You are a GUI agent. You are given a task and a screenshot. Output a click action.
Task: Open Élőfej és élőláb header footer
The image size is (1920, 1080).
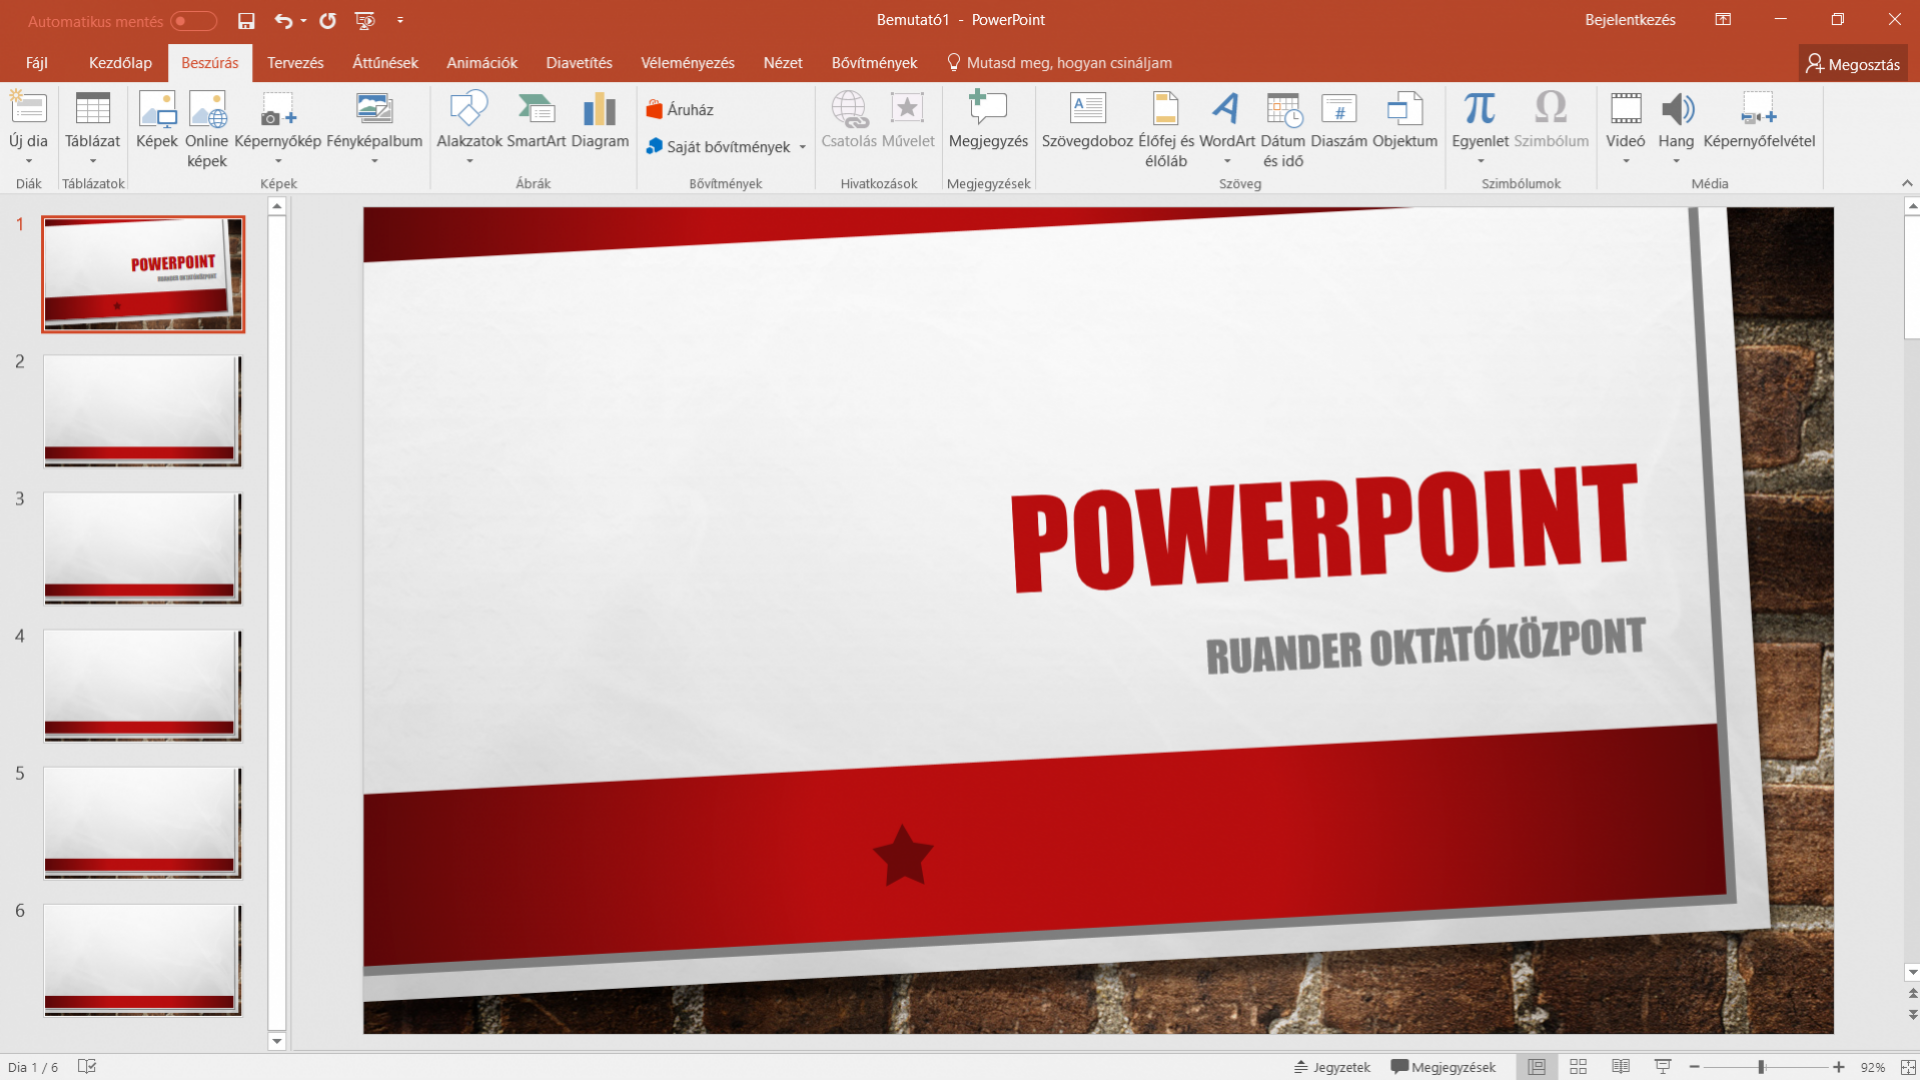pyautogui.click(x=1166, y=128)
